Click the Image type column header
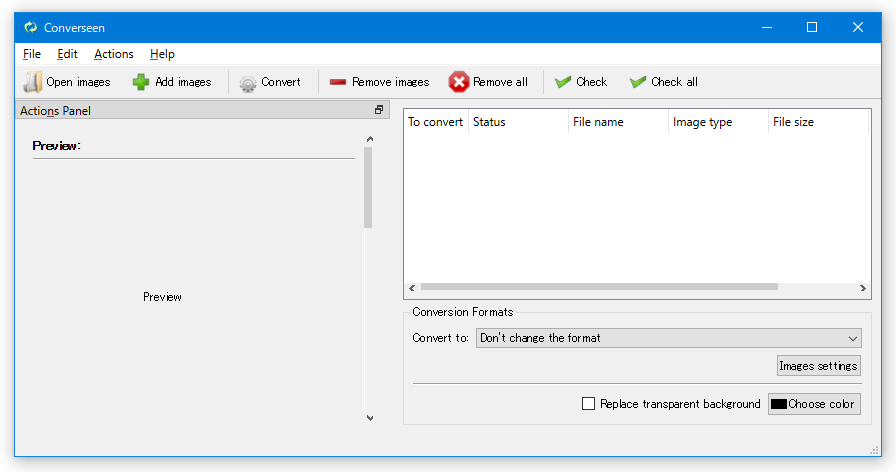The height and width of the screenshot is (472, 896). pos(718,122)
